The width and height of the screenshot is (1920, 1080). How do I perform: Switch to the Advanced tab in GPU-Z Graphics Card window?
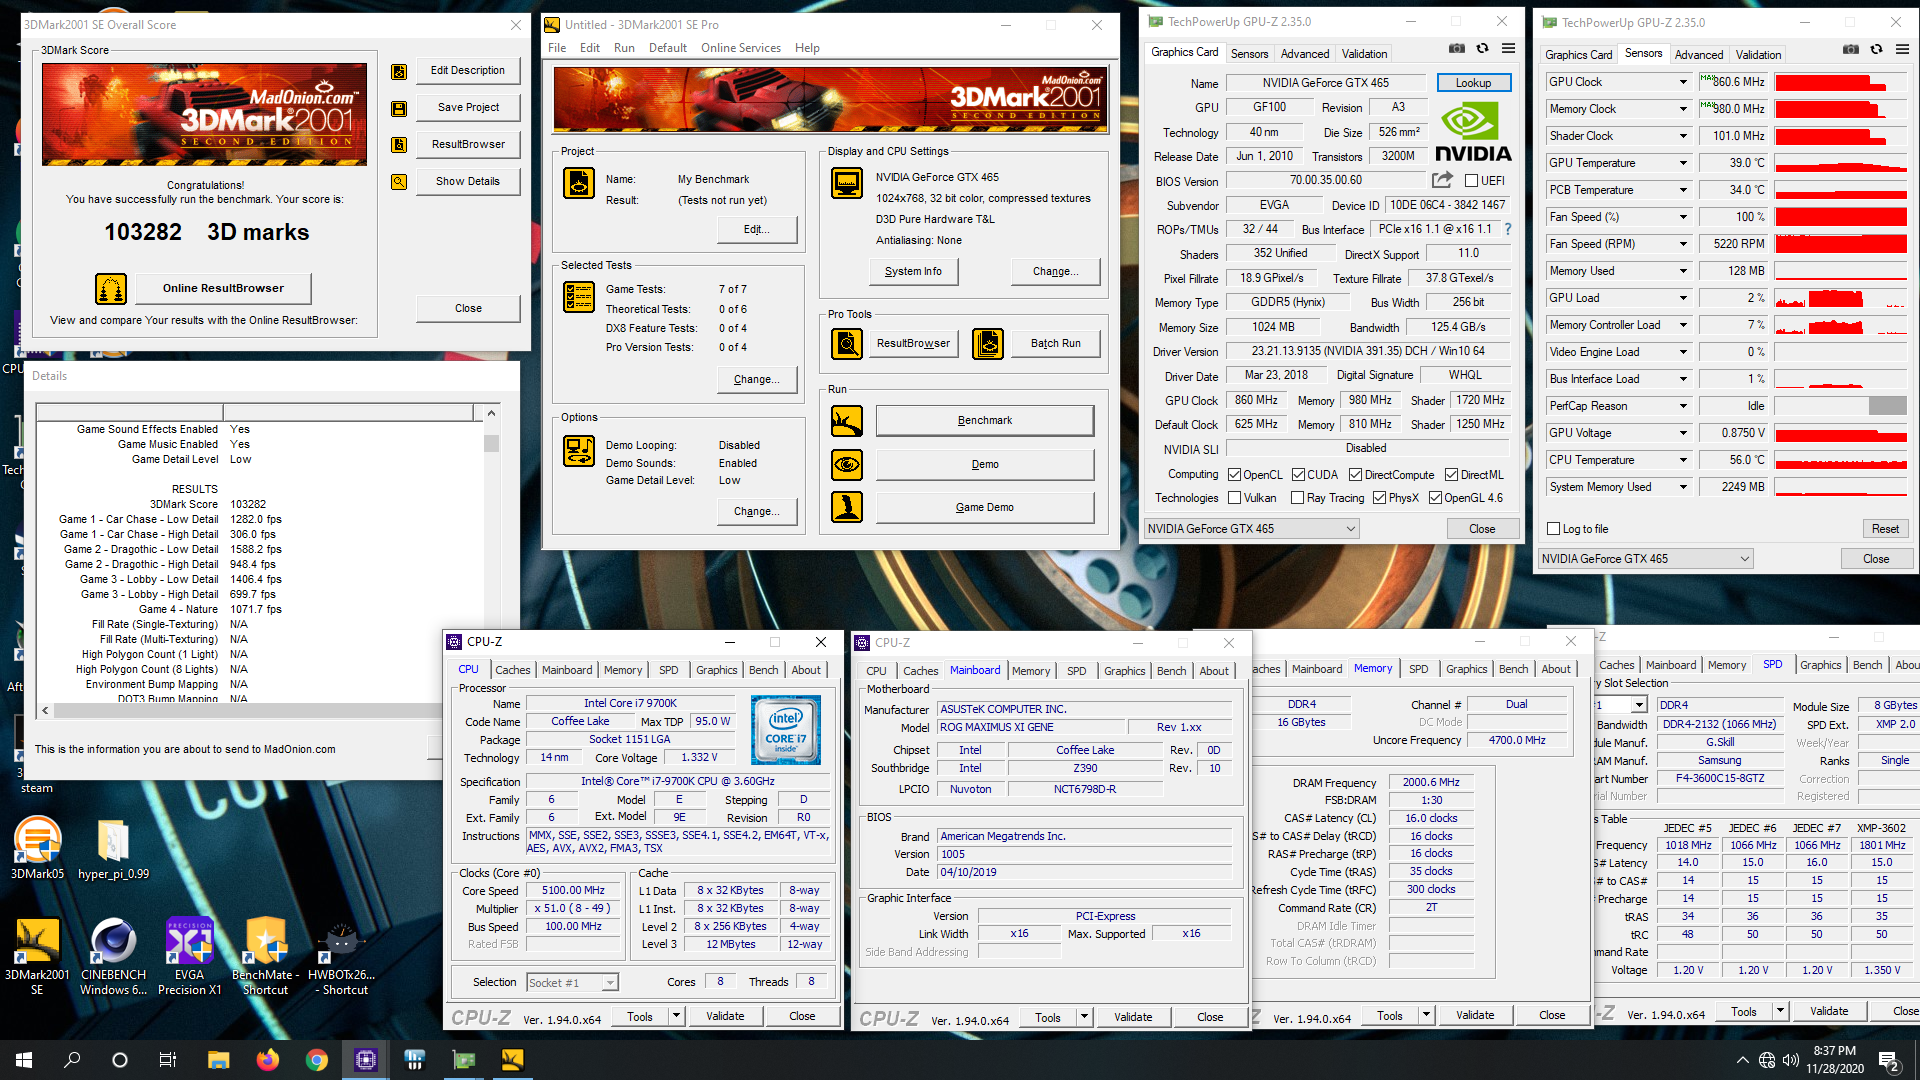[x=1305, y=54]
